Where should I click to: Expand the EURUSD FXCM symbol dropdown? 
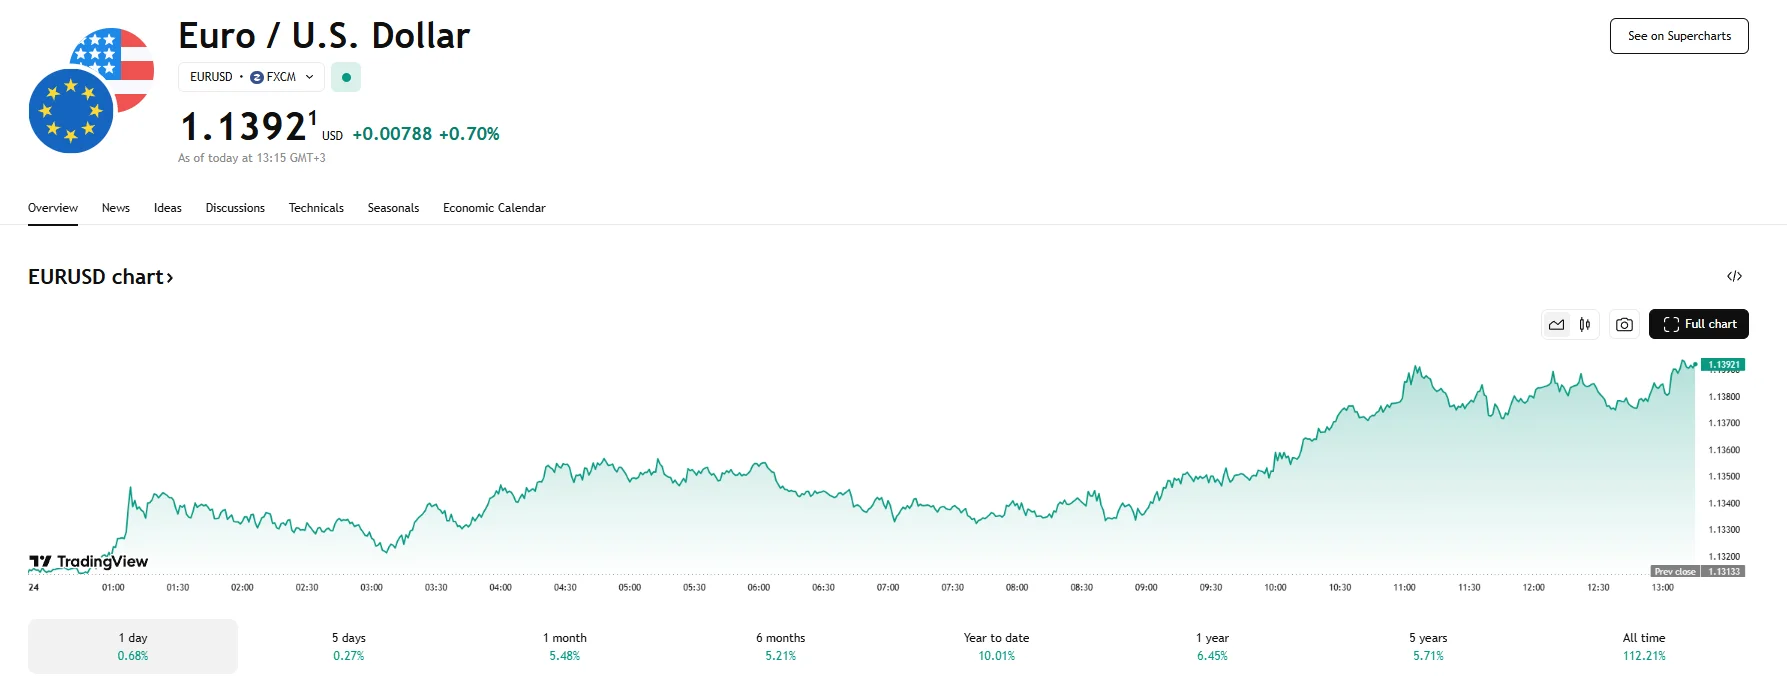[251, 77]
